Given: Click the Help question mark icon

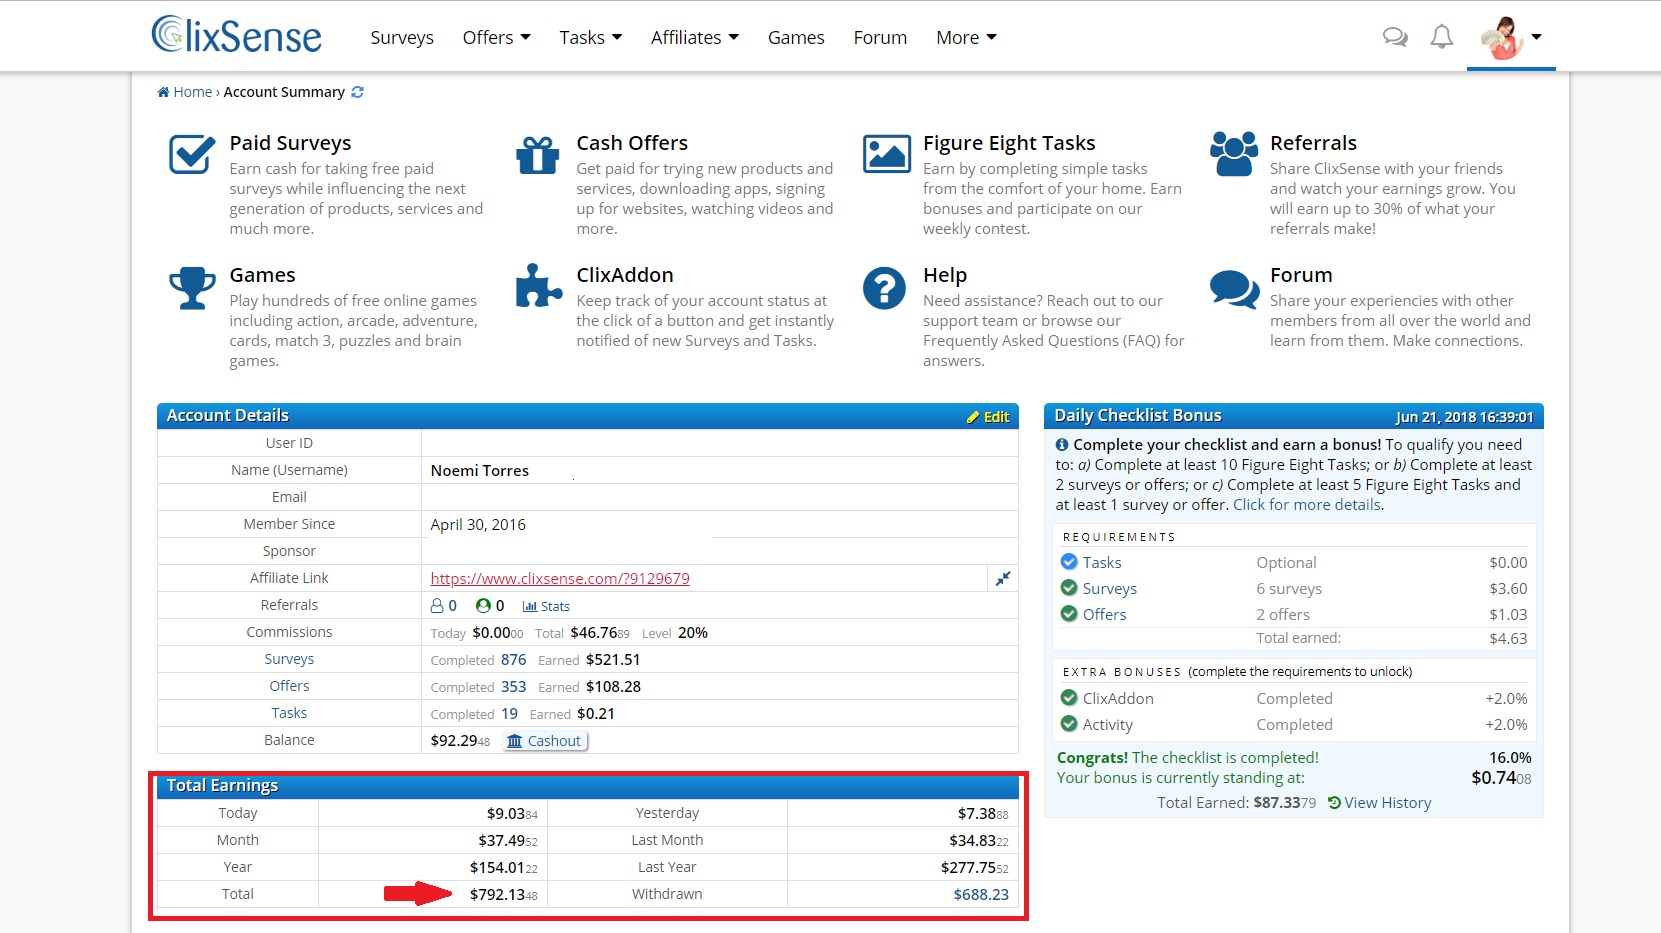Looking at the screenshot, I should pos(884,288).
